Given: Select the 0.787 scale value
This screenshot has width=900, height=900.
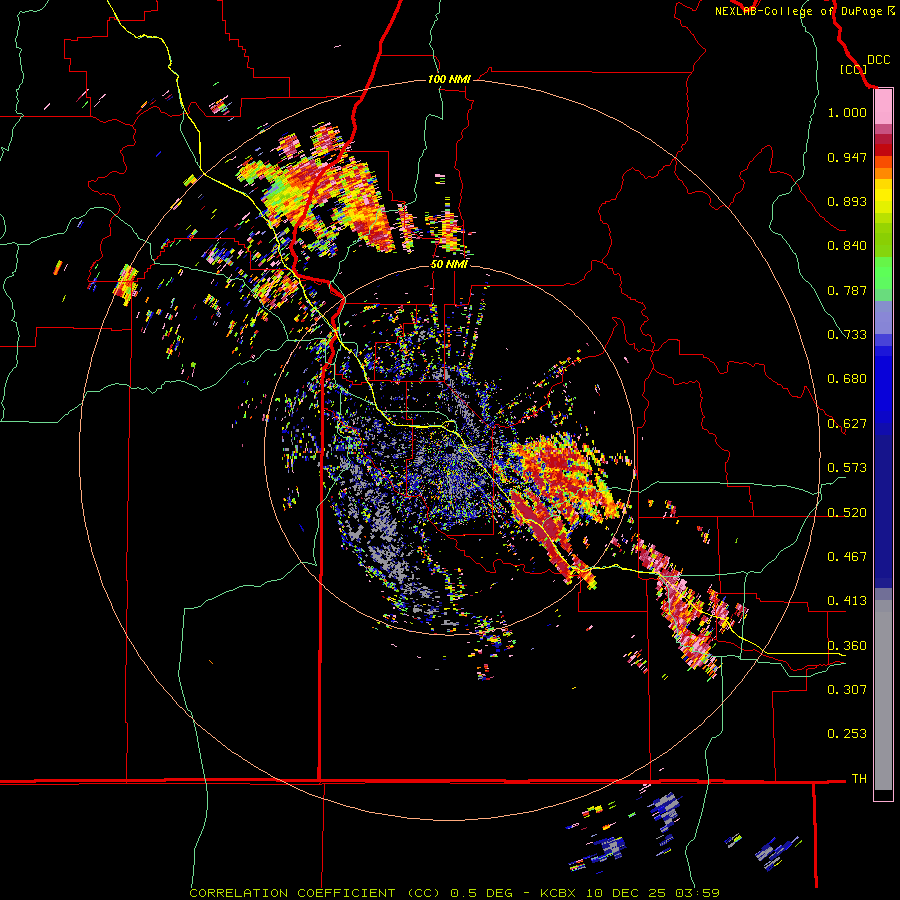Looking at the screenshot, I should pyautogui.click(x=847, y=290).
